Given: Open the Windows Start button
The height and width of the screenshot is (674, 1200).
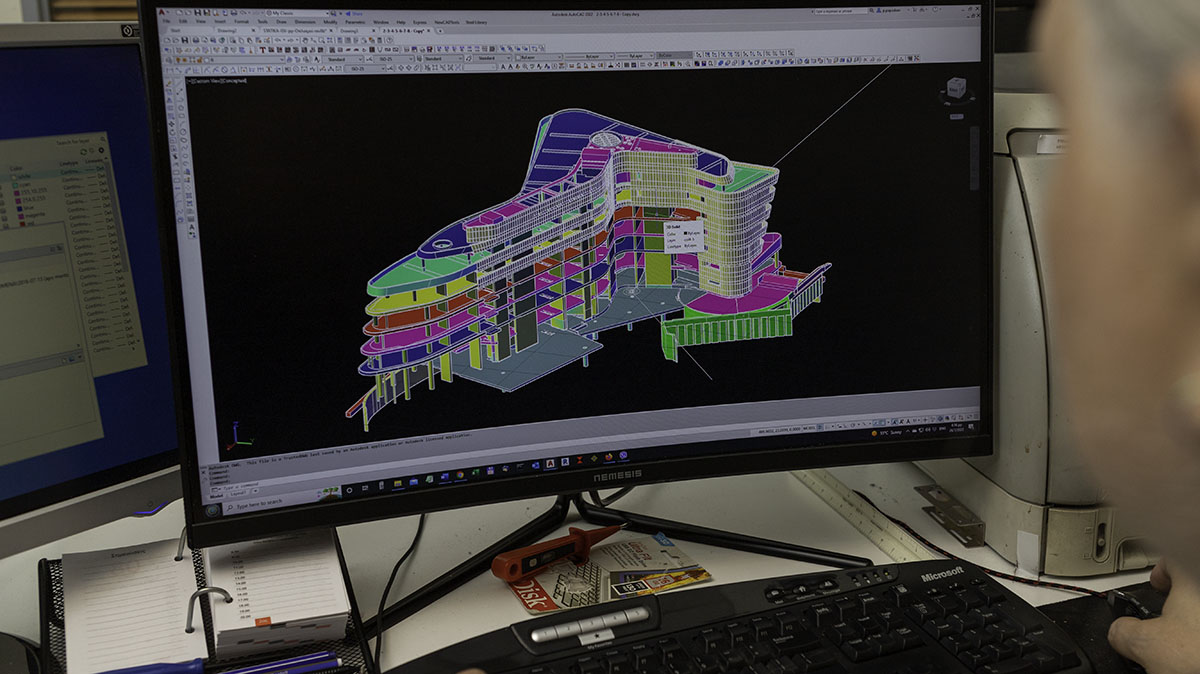Looking at the screenshot, I should point(212,509).
